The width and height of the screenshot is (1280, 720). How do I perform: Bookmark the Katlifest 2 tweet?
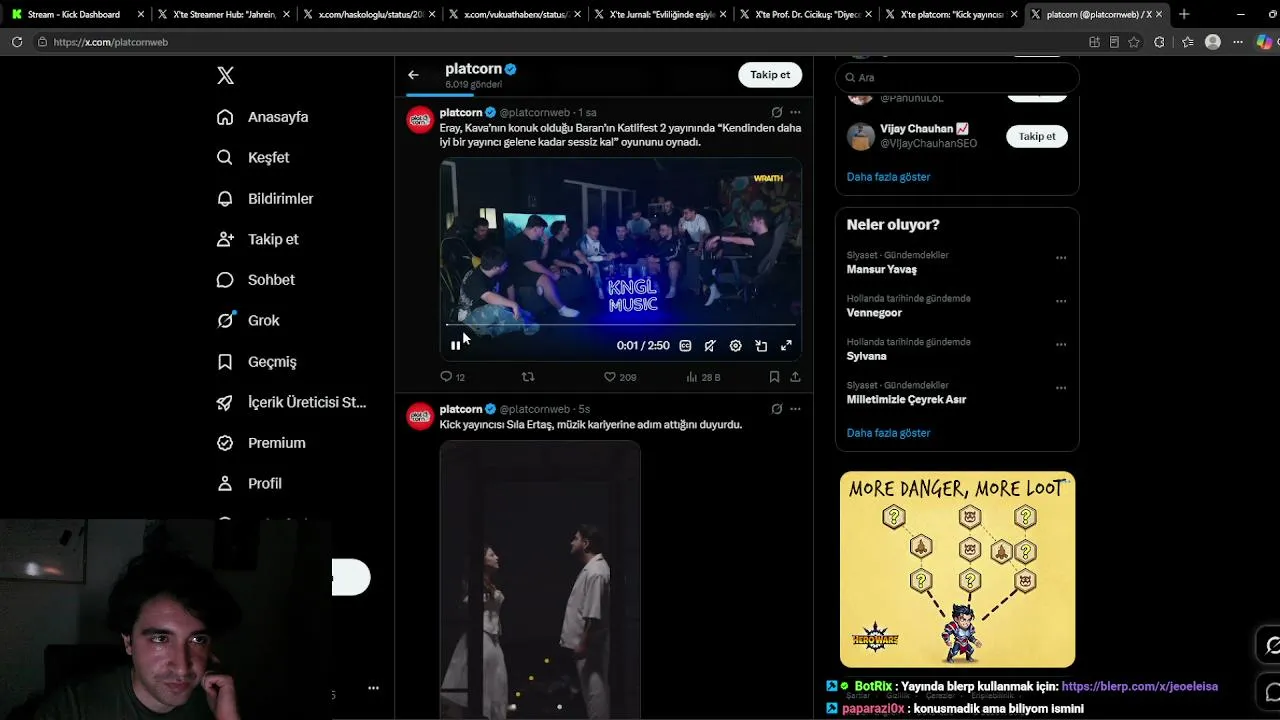pos(774,377)
